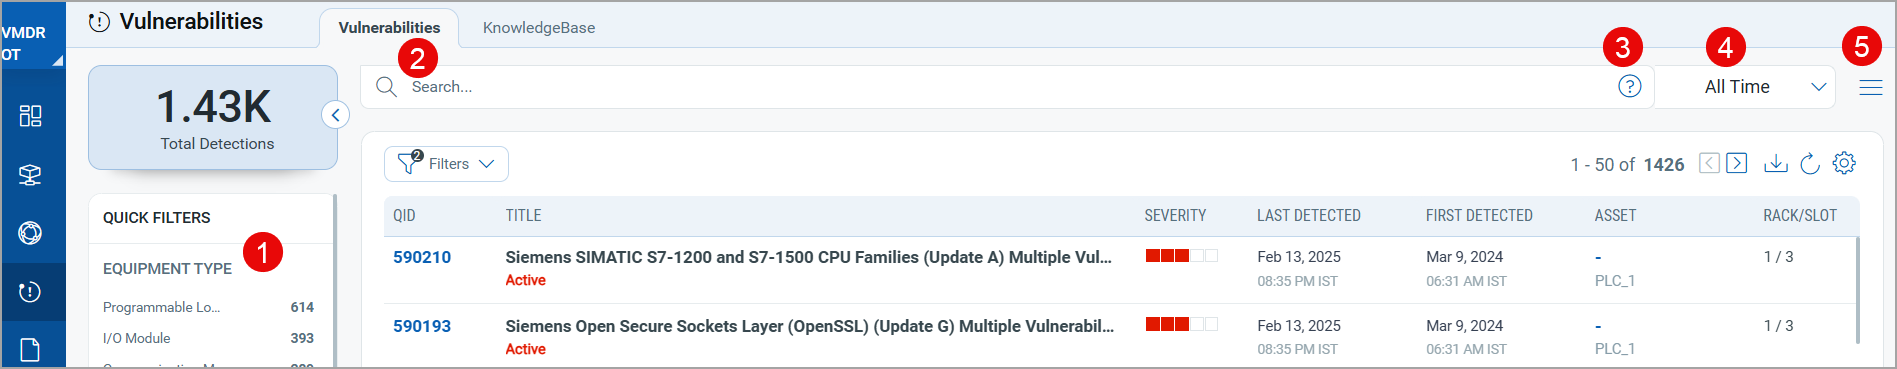Go to next page of results

pos(1737,163)
